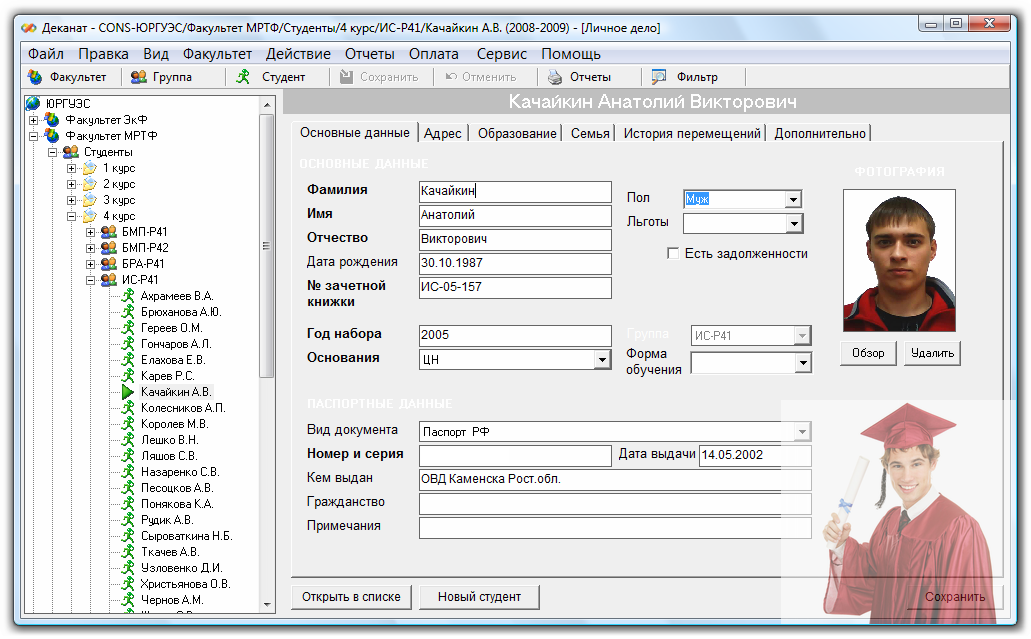This screenshot has width=1031, height=639.
Task: Click the Группа people icon in toolbar
Action: pos(139,77)
